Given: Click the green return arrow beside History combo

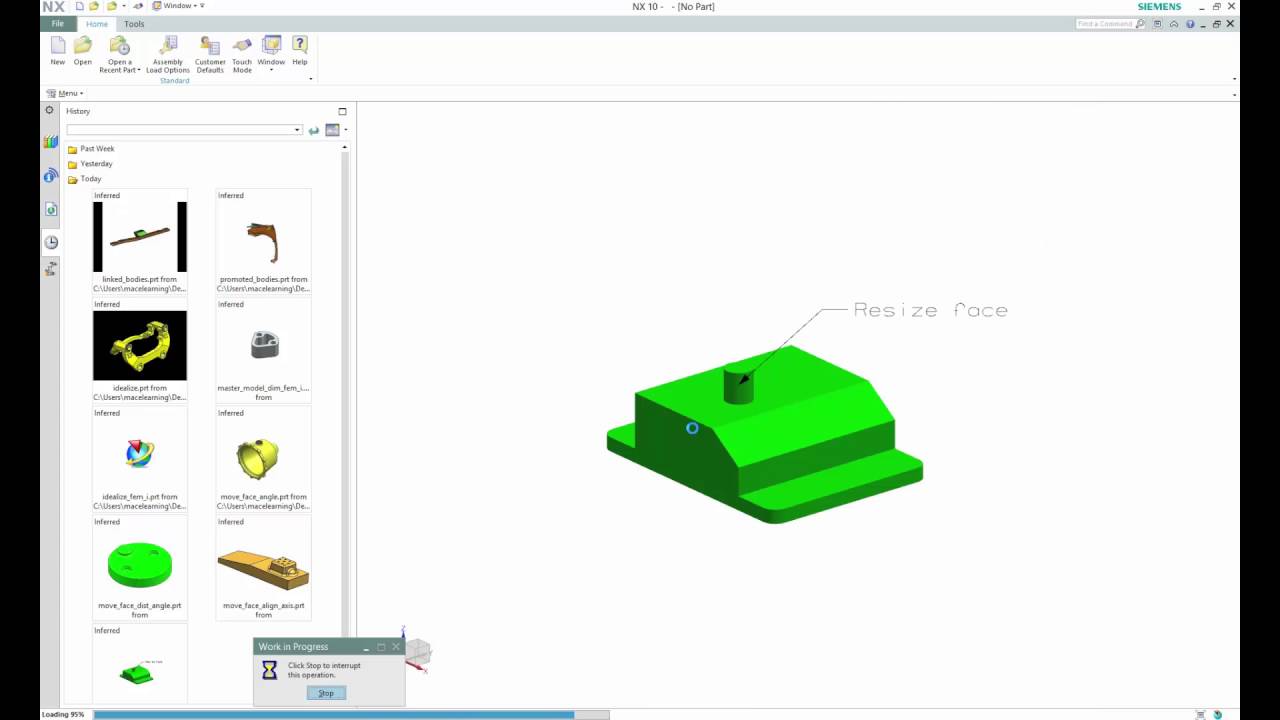Looking at the screenshot, I should (314, 130).
